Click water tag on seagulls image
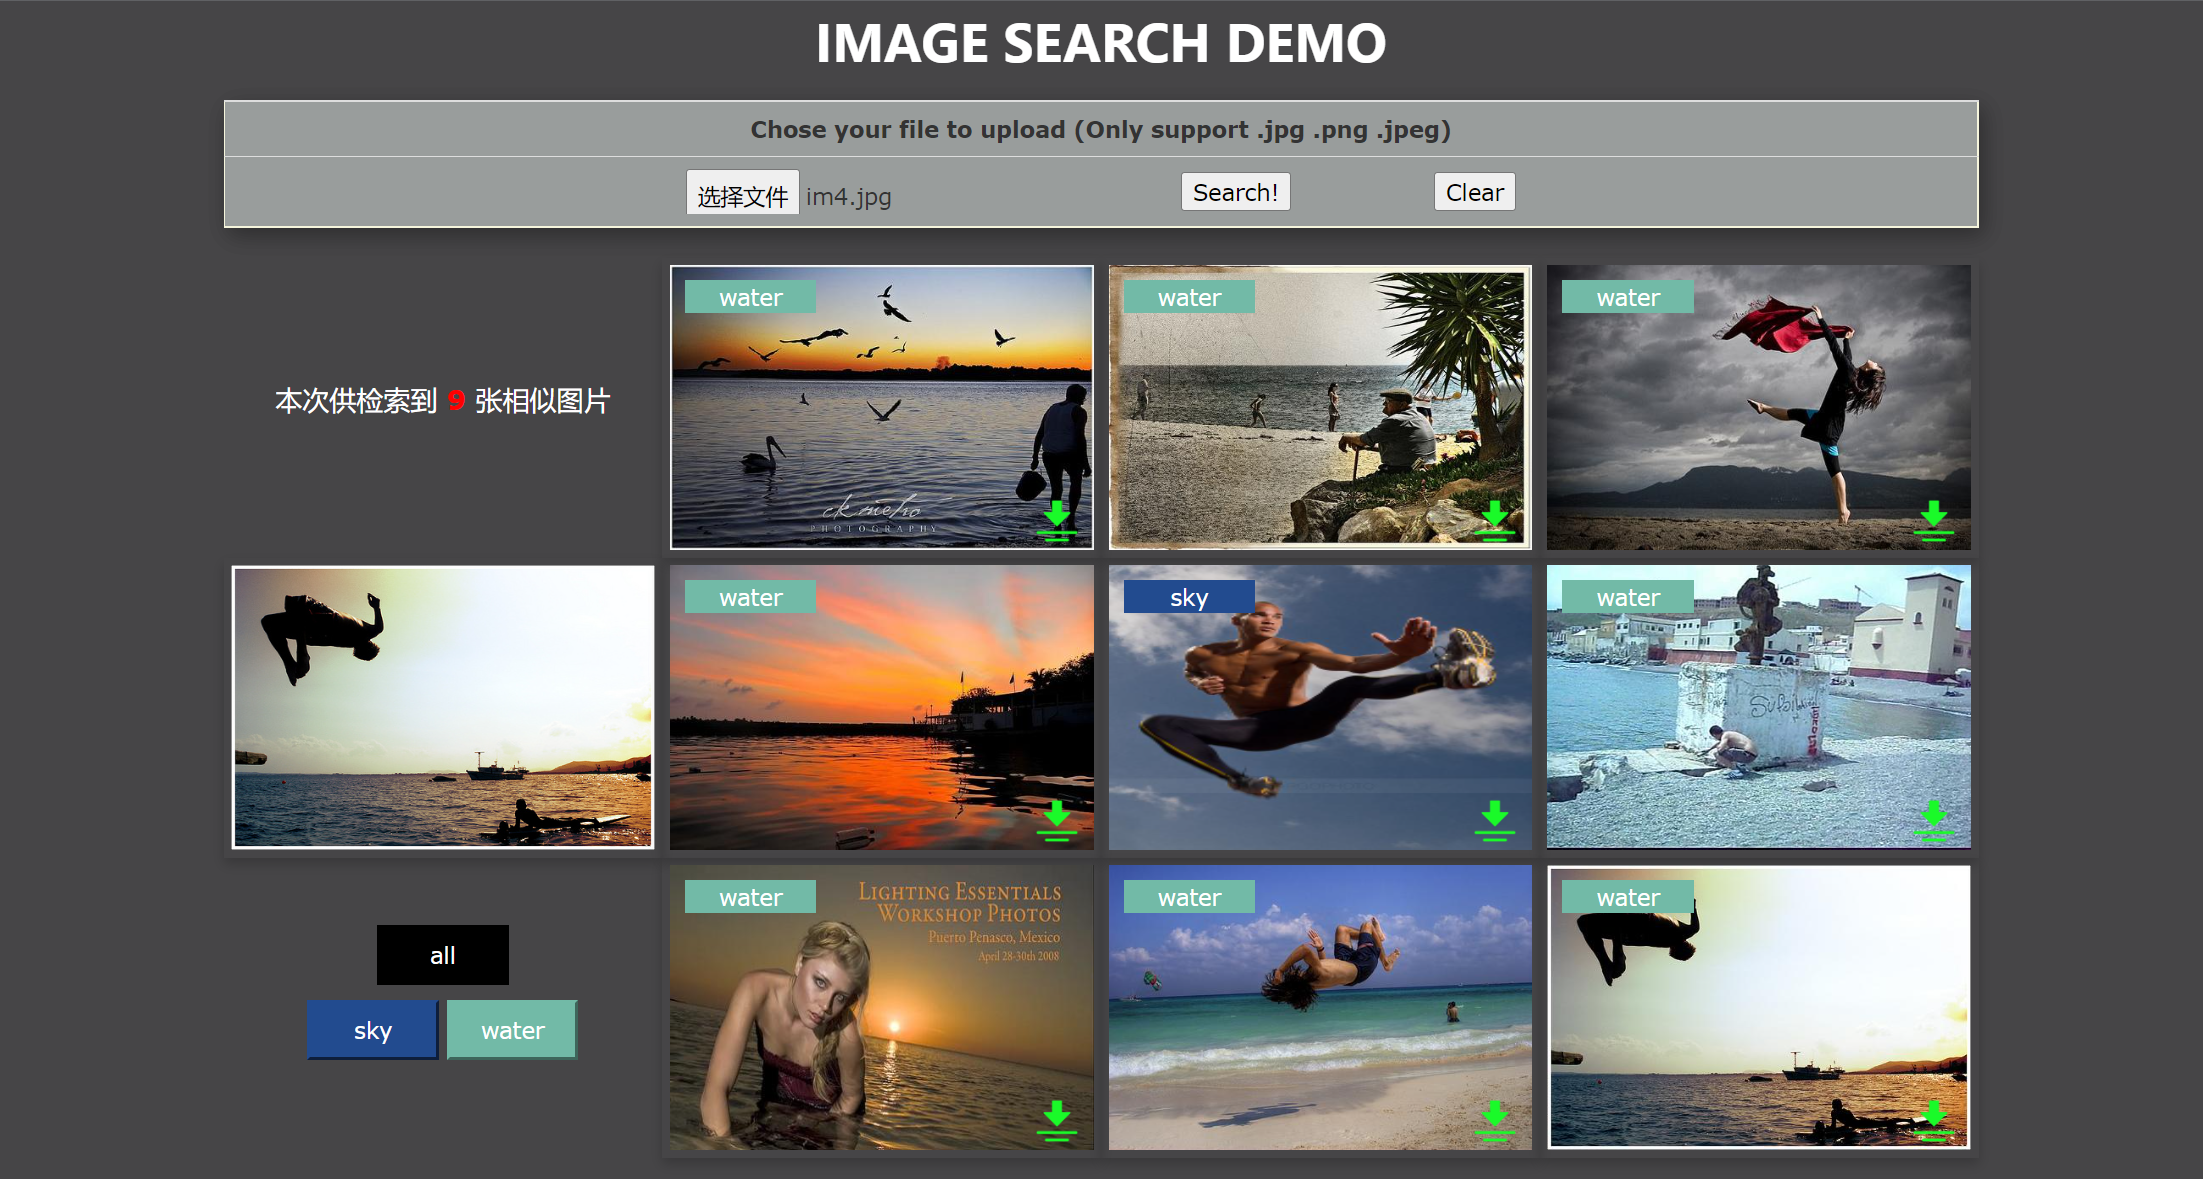This screenshot has width=2203, height=1179. pyautogui.click(x=750, y=297)
